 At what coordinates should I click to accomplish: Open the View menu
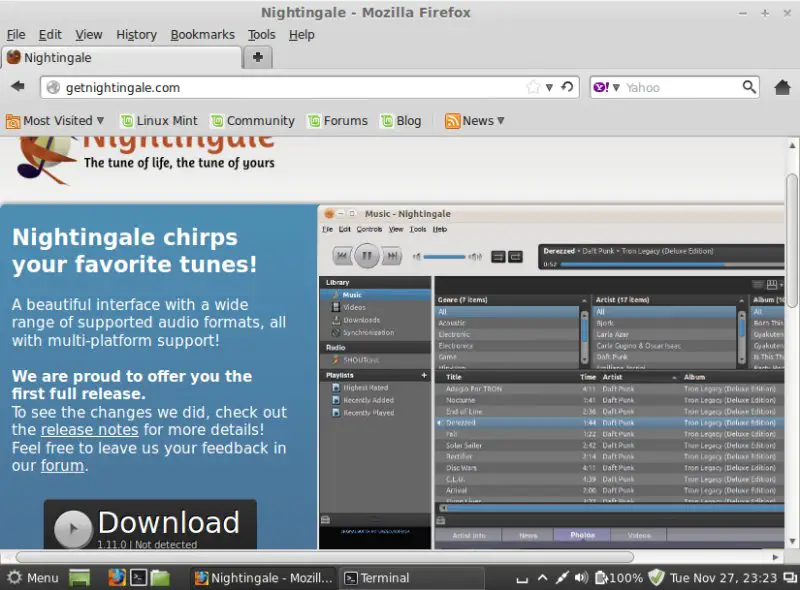click(89, 35)
